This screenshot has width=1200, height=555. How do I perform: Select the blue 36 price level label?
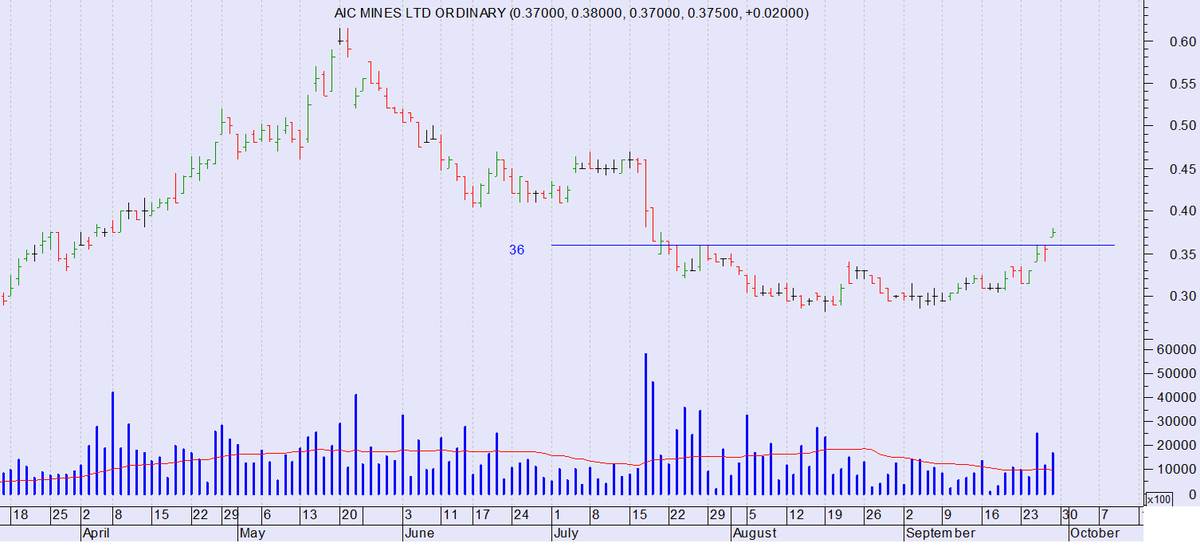pyautogui.click(x=517, y=250)
